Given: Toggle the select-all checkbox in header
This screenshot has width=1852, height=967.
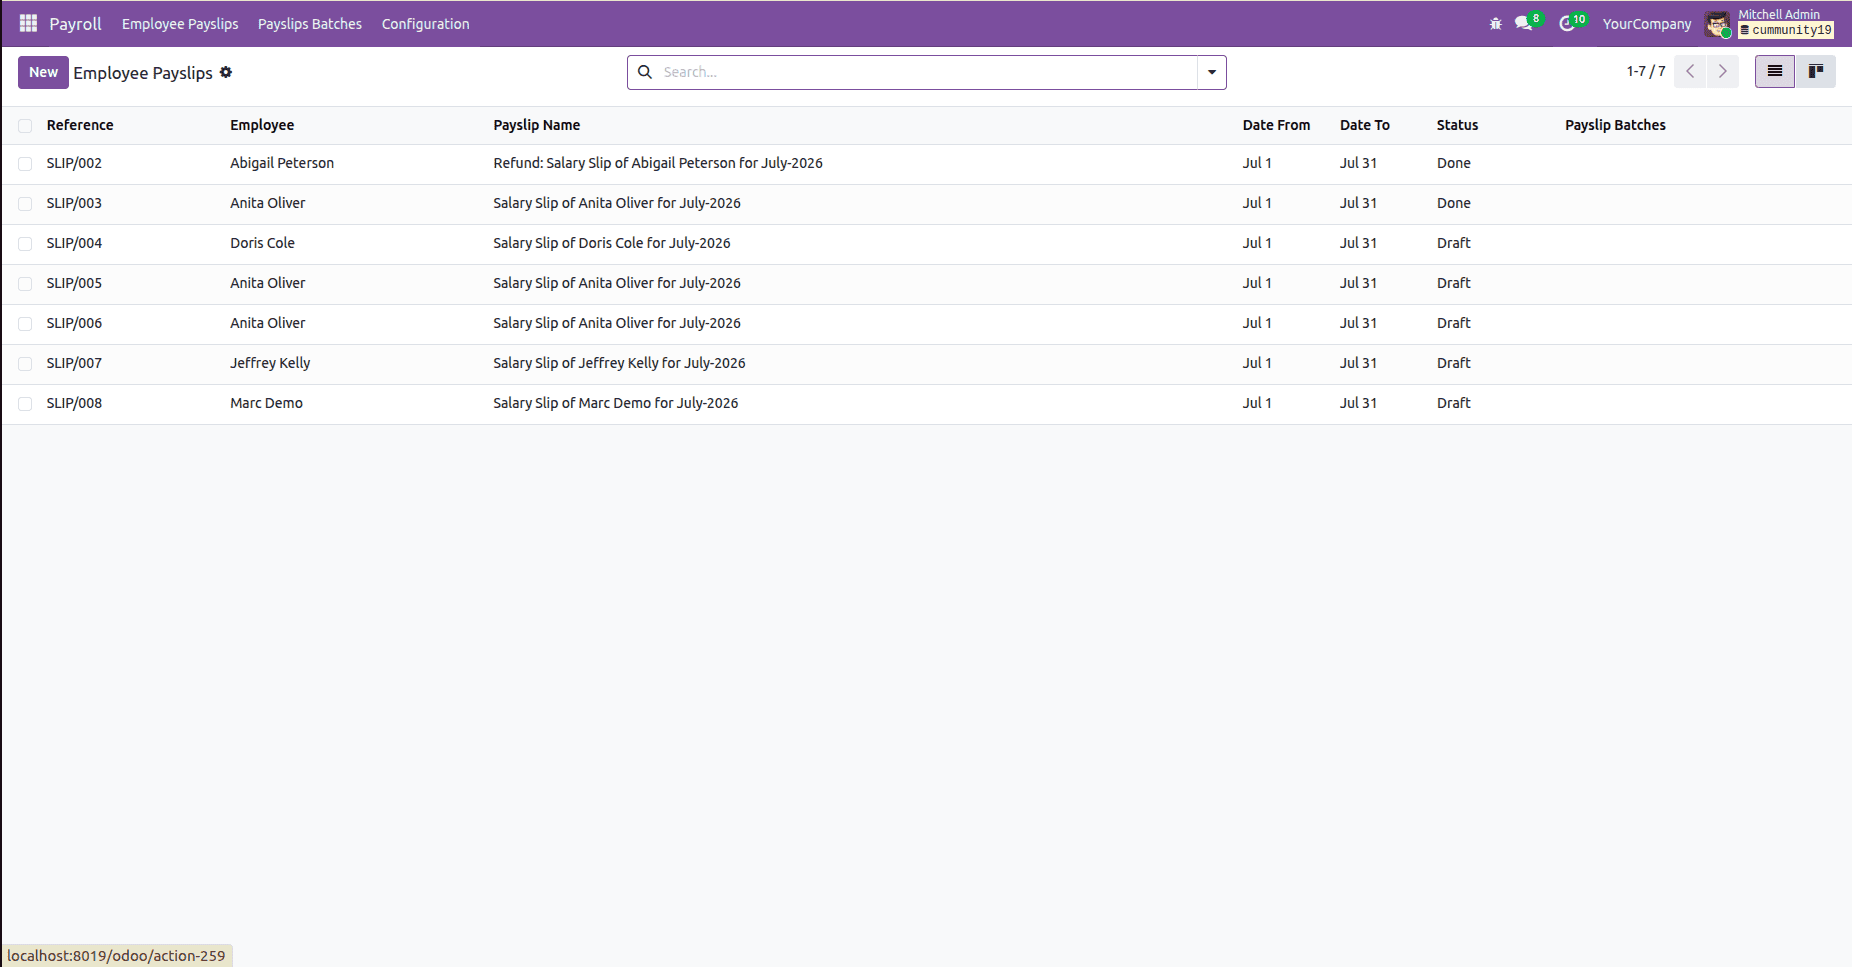Looking at the screenshot, I should pyautogui.click(x=25, y=126).
